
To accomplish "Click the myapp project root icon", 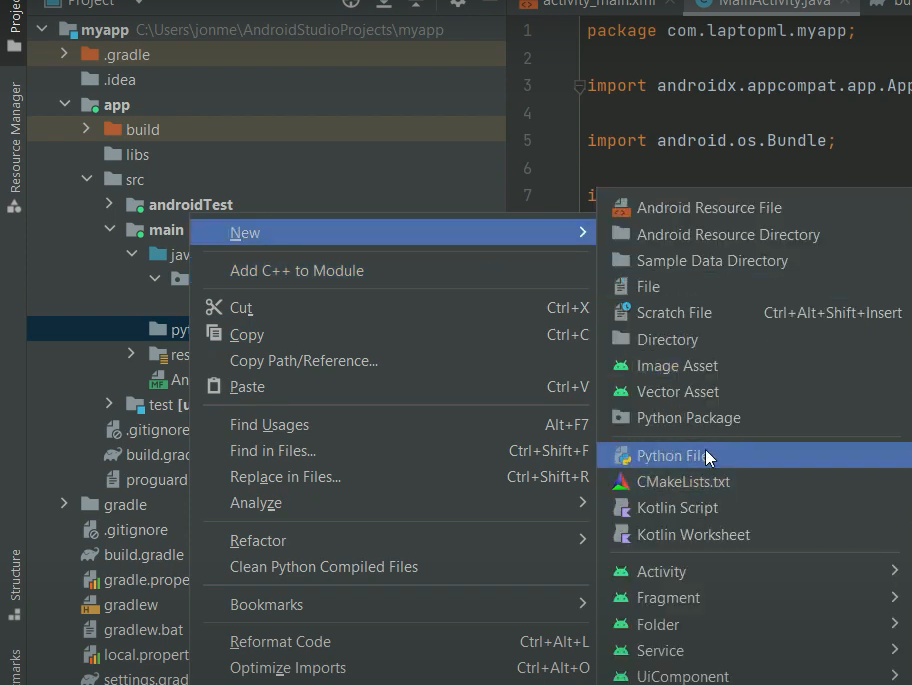I will (68, 30).
